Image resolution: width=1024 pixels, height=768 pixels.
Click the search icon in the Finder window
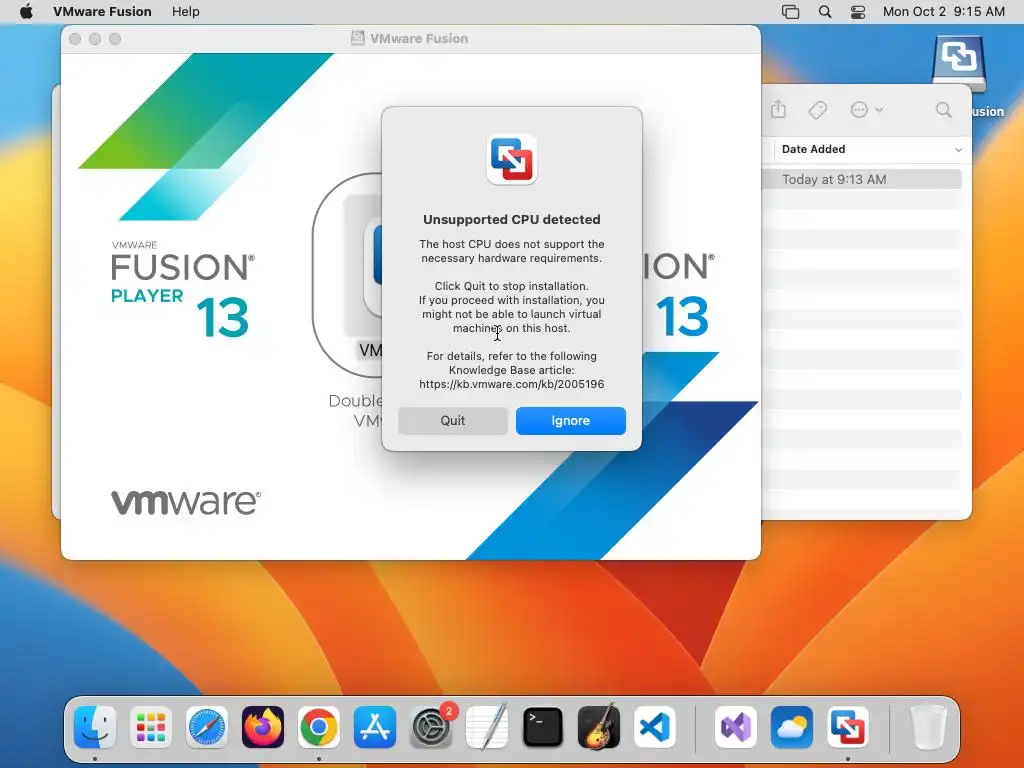[943, 110]
